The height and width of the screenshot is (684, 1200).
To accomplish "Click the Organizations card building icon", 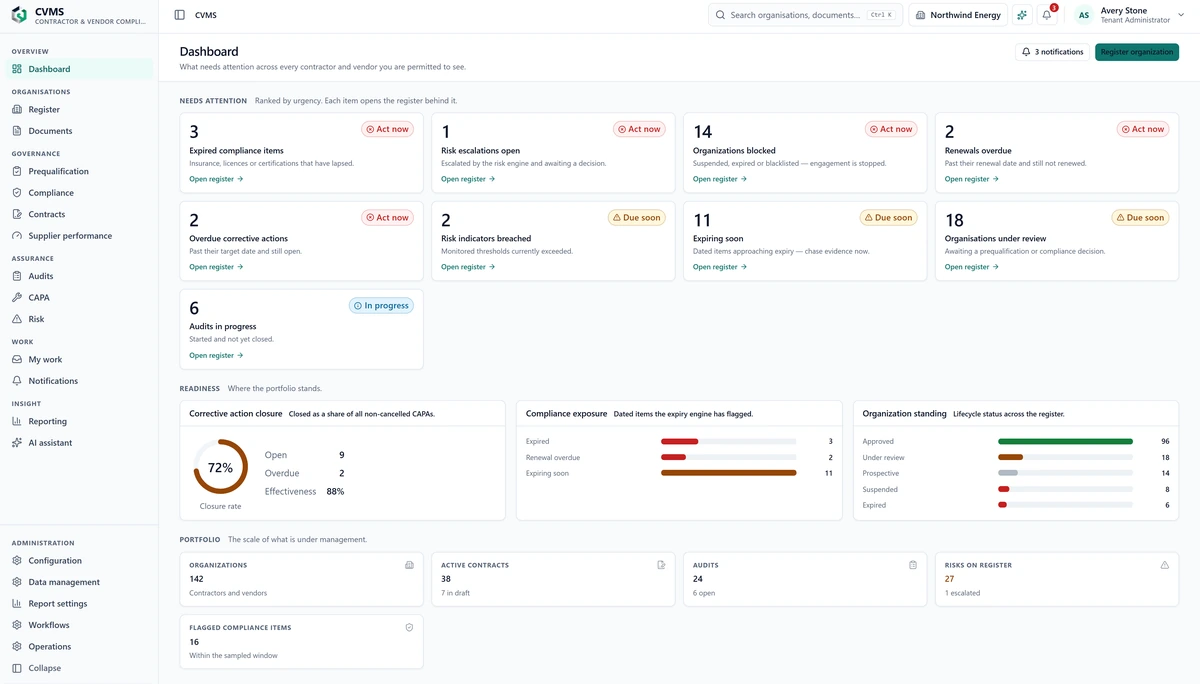I will (409, 565).
